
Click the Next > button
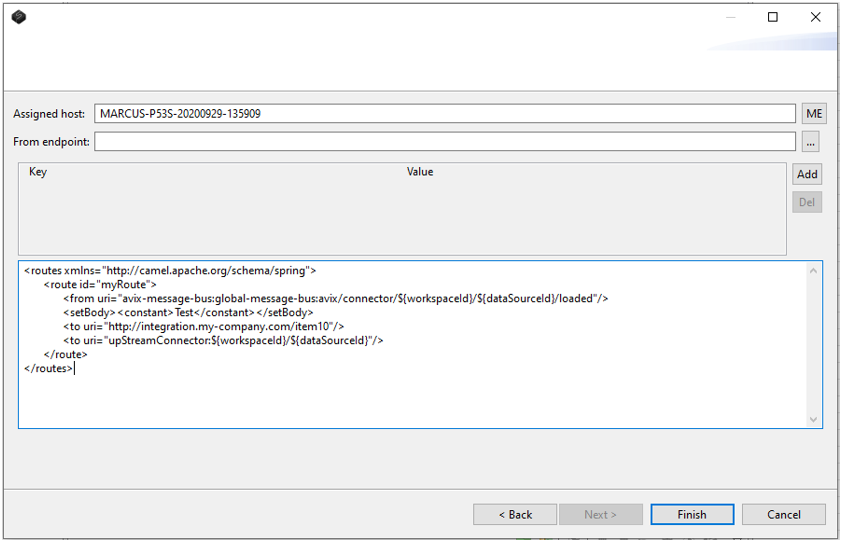click(x=600, y=515)
